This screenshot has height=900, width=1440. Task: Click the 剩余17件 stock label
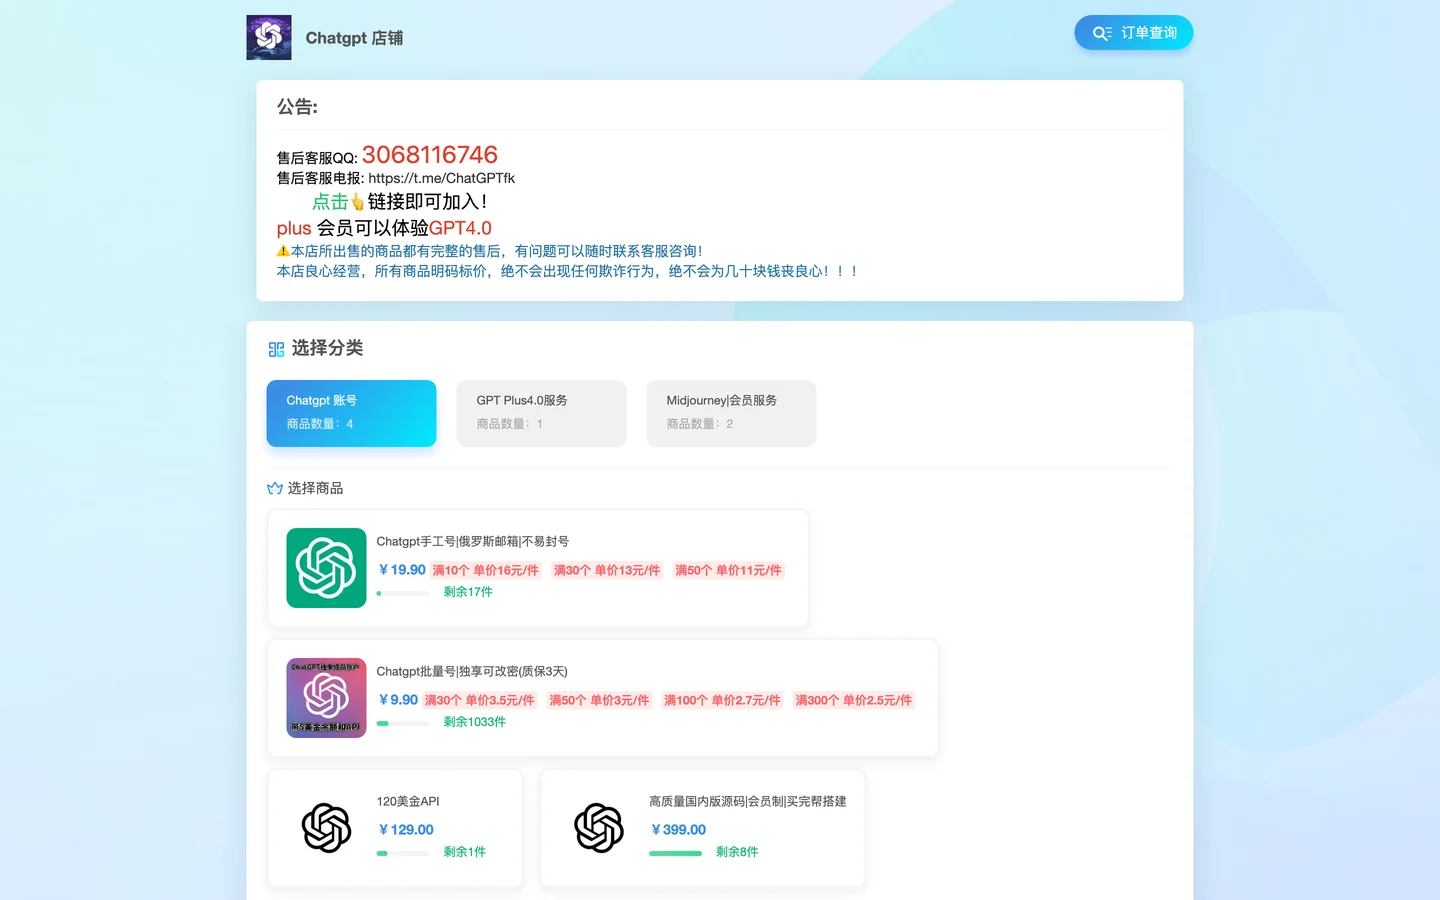click(468, 592)
